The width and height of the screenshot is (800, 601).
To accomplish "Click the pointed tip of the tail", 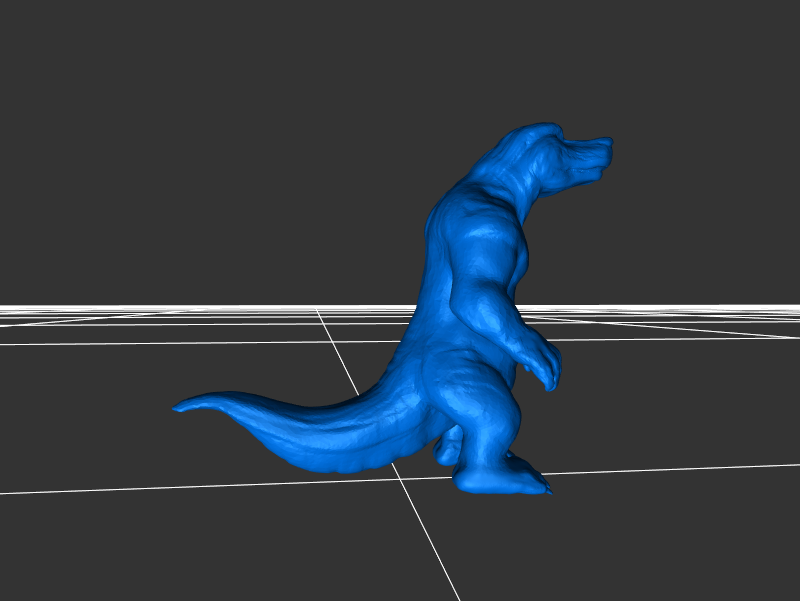I will (x=178, y=407).
